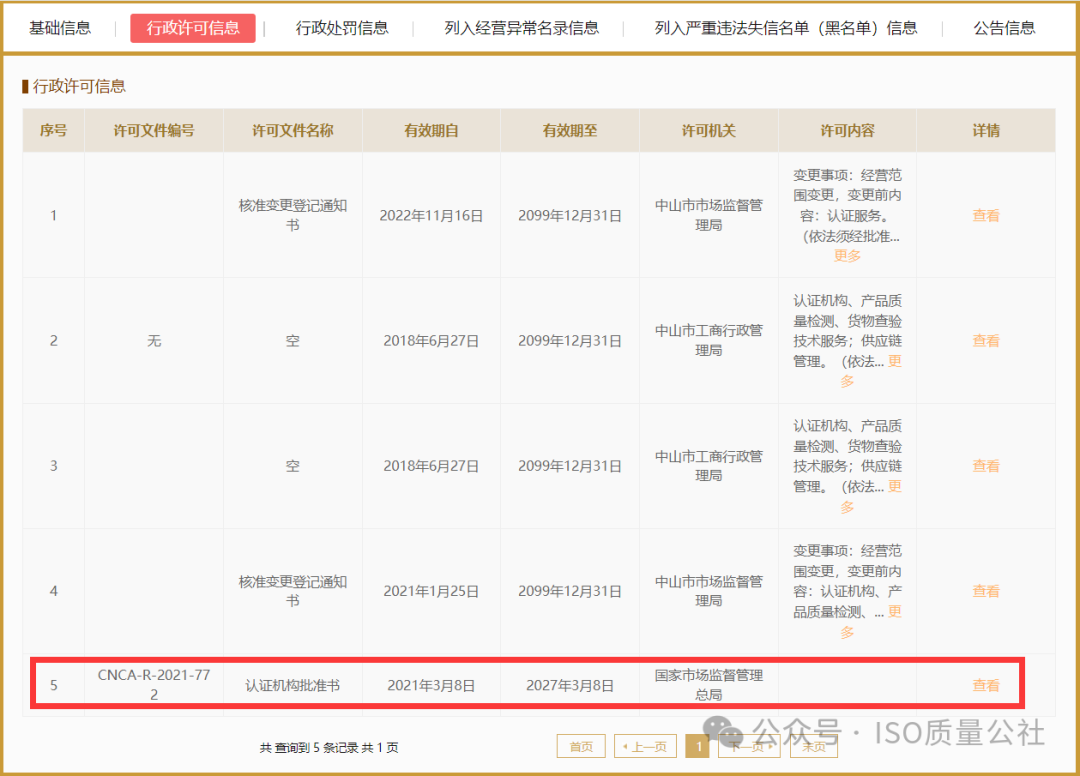Expand 更多 in row 1 许可内容
Image resolution: width=1080 pixels, height=776 pixels.
pos(847,256)
